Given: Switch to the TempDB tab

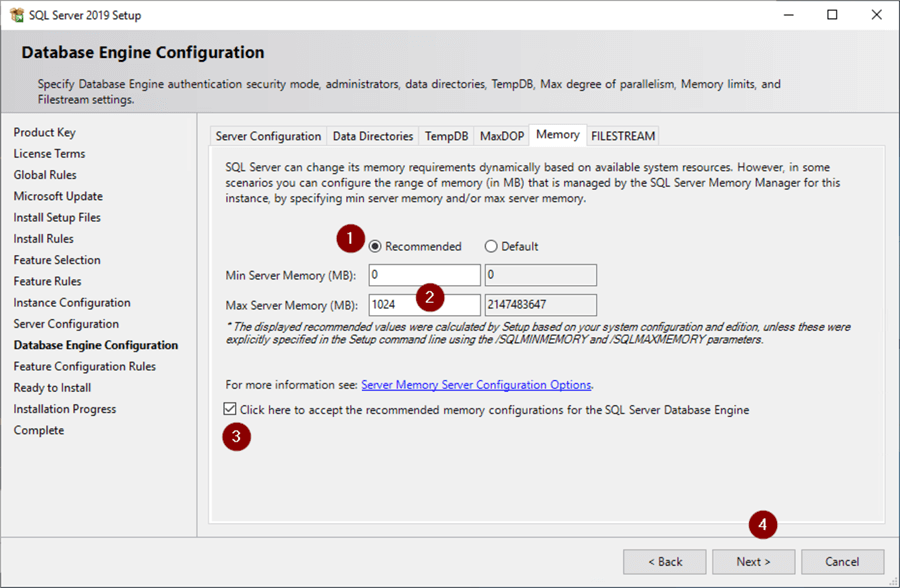Looking at the screenshot, I should click(x=446, y=136).
